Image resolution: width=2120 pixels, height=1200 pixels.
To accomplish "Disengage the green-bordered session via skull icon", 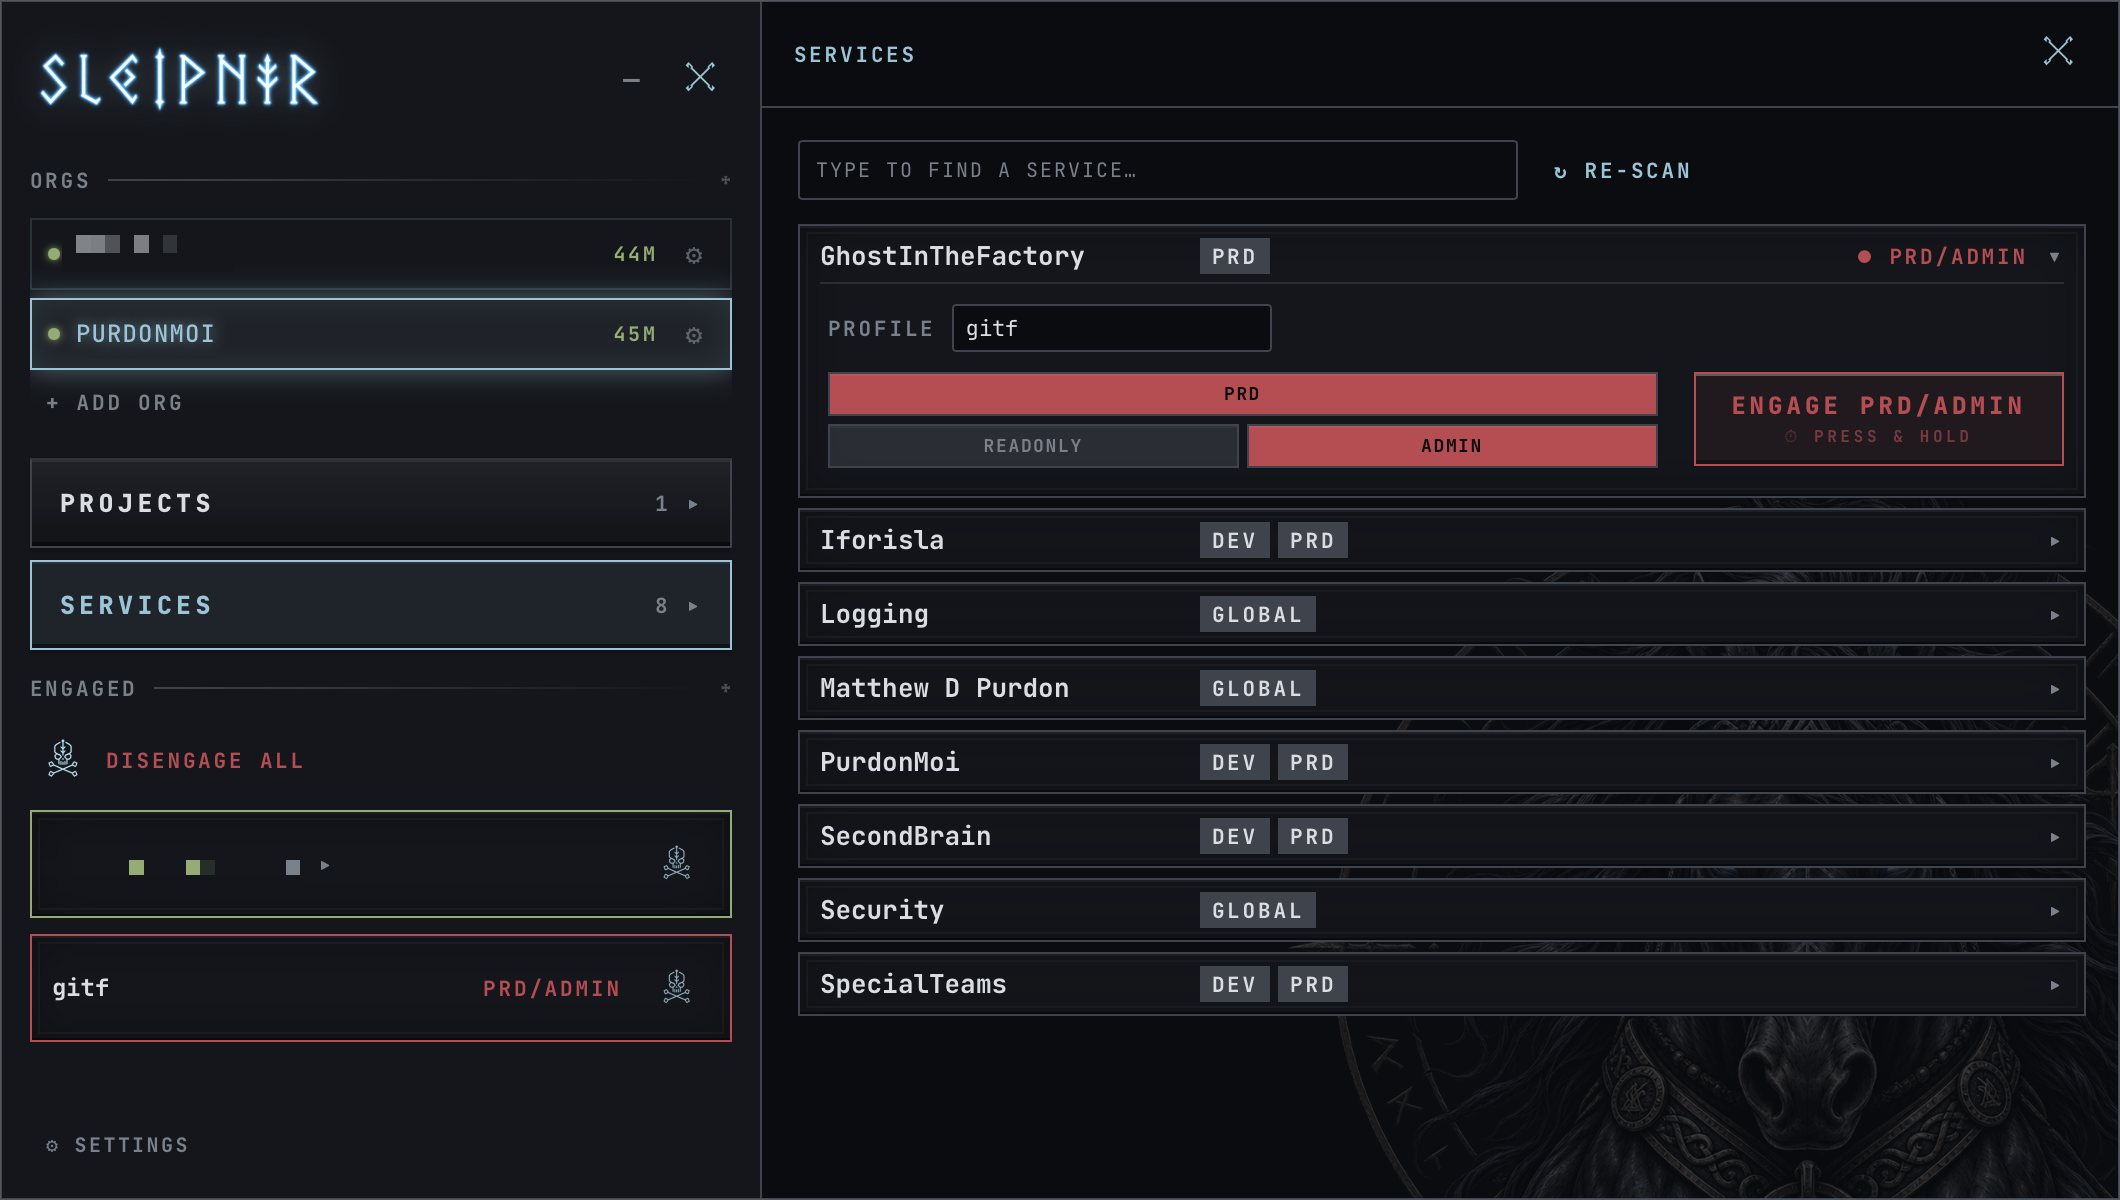I will 677,862.
